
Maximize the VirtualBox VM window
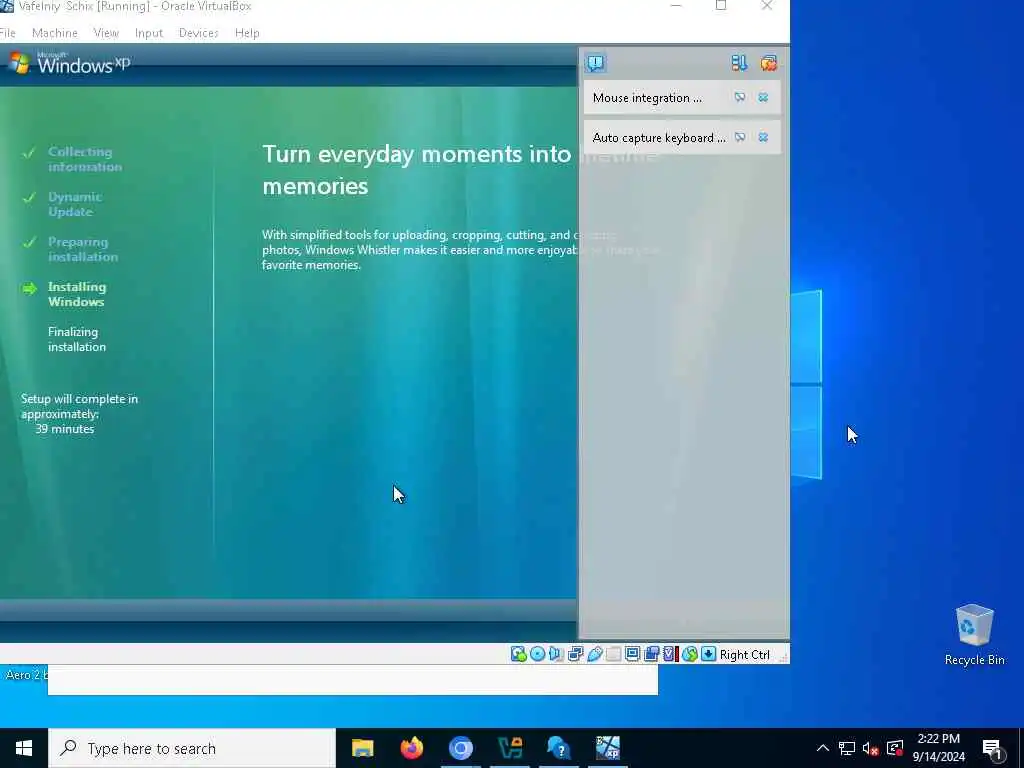721,6
